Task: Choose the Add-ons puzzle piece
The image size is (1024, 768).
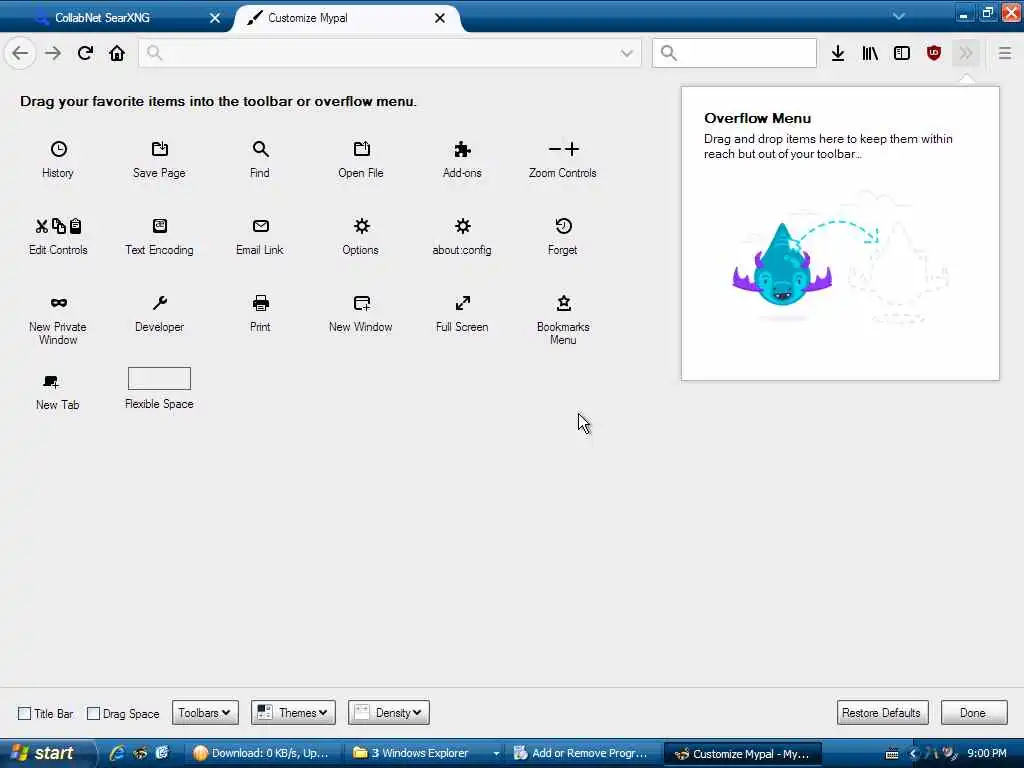Action: [x=462, y=150]
